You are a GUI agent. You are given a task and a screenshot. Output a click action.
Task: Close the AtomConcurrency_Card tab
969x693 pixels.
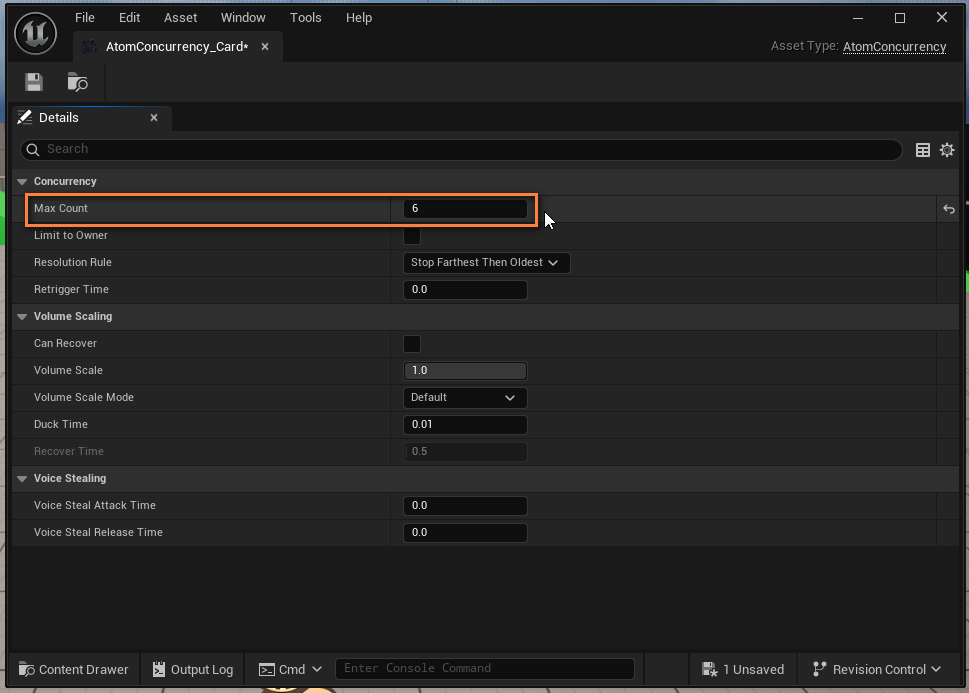pos(264,47)
